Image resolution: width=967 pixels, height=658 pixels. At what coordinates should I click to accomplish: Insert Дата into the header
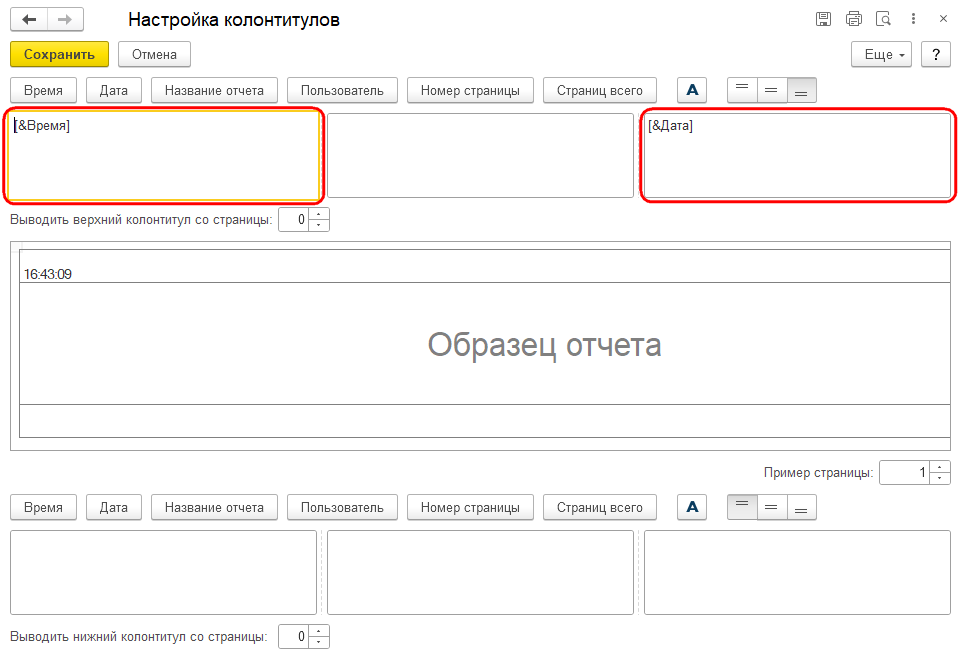[113, 91]
